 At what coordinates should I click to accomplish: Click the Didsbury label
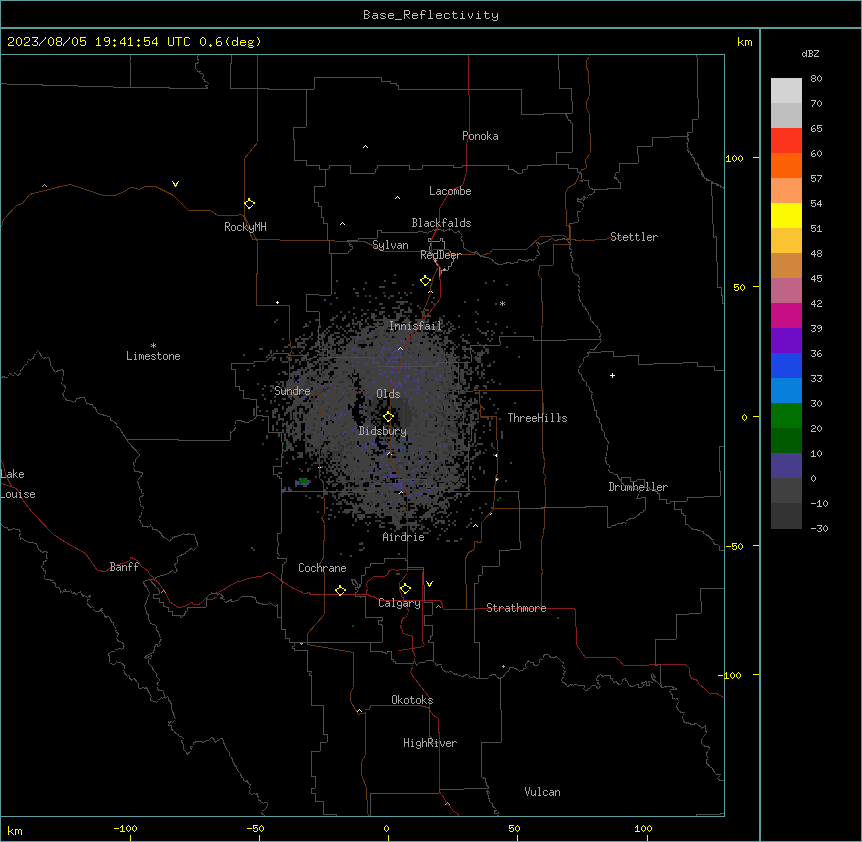tap(383, 431)
